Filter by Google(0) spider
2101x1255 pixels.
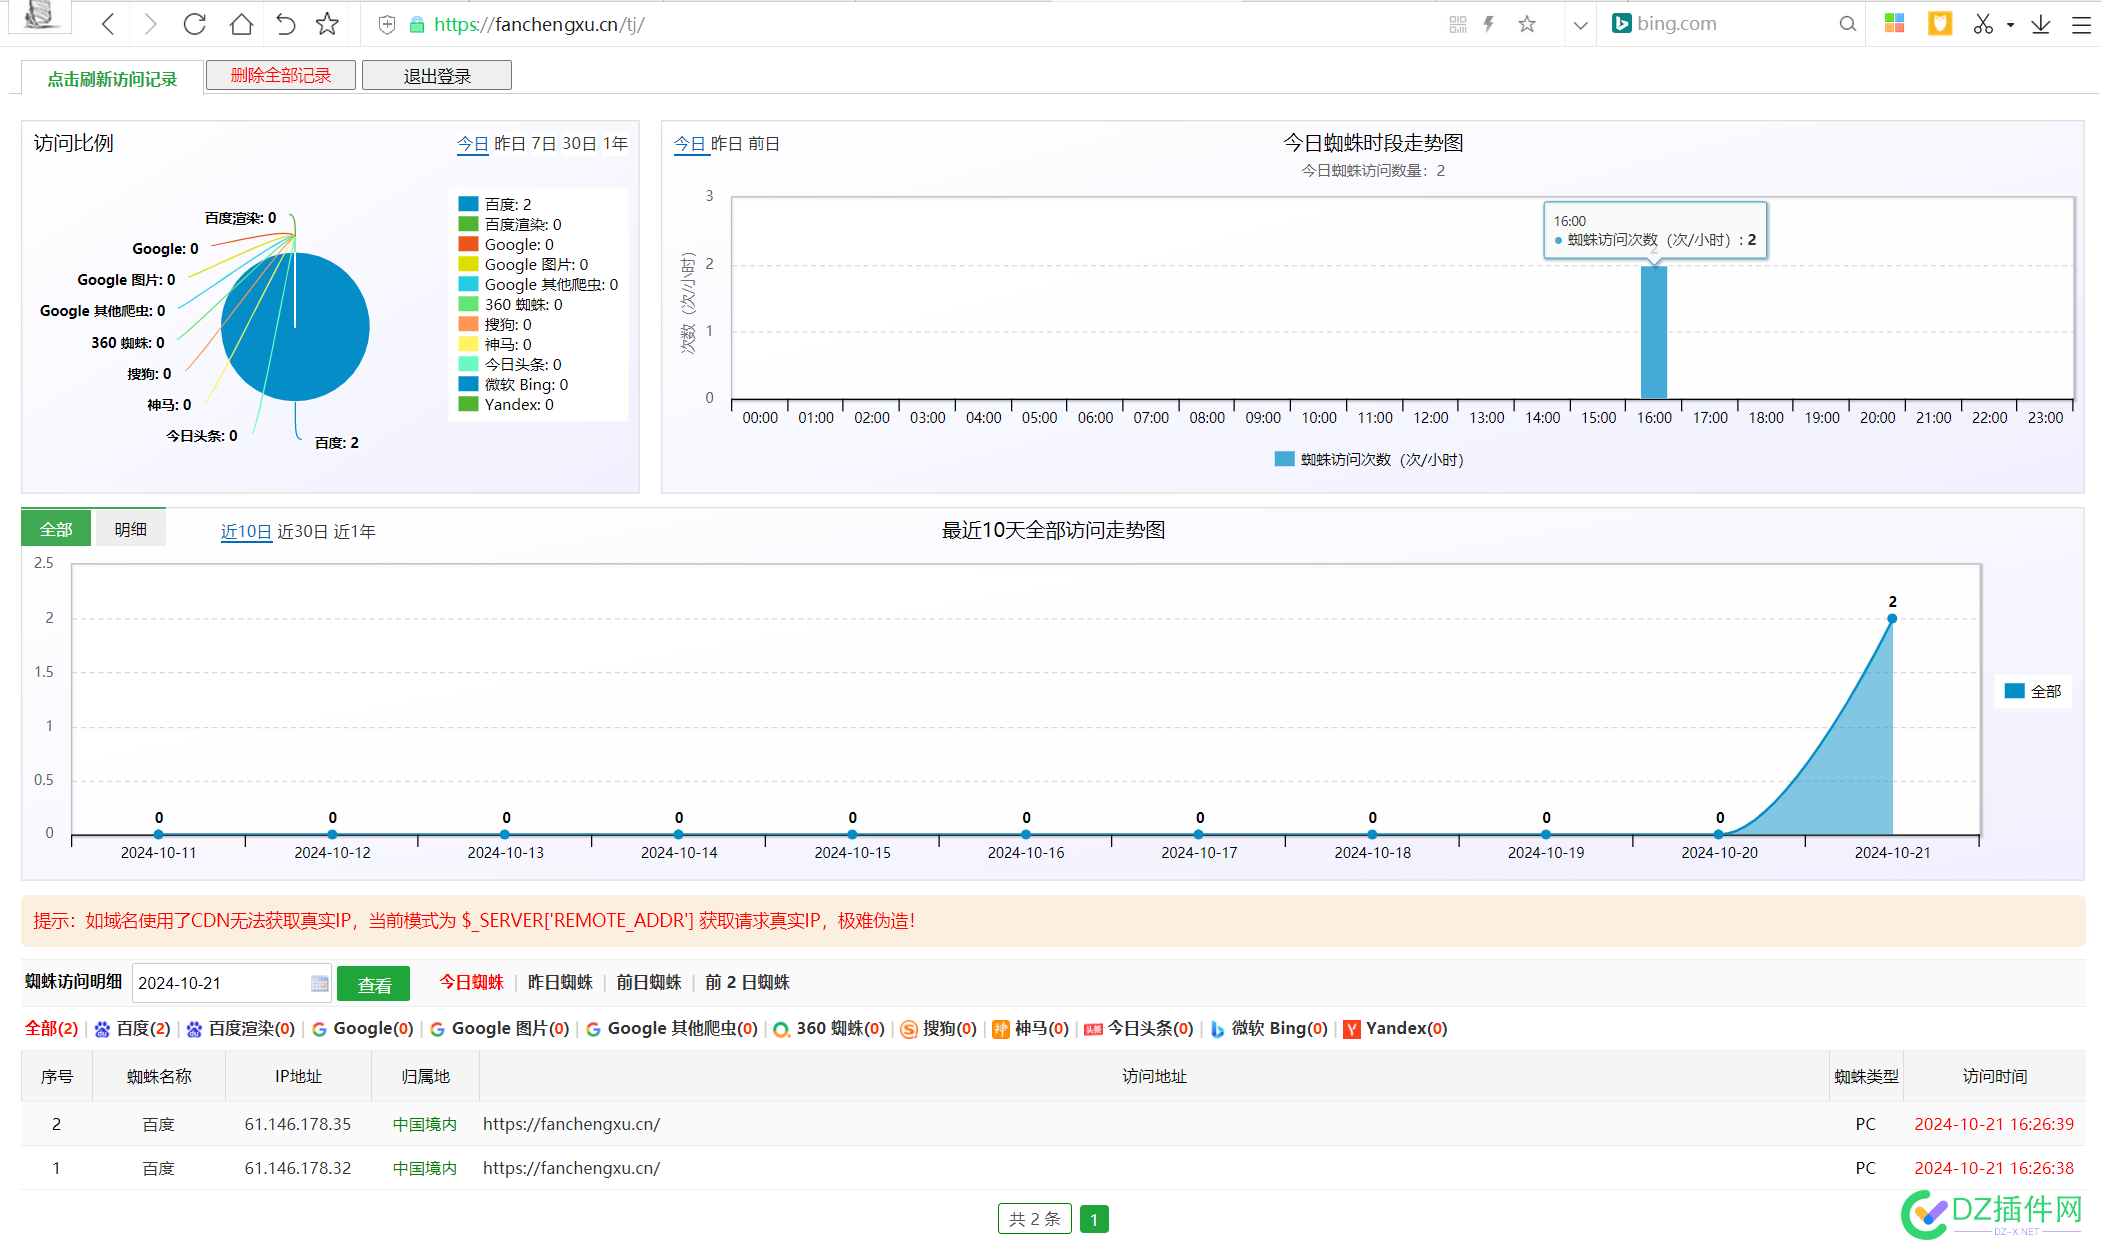click(x=362, y=1028)
